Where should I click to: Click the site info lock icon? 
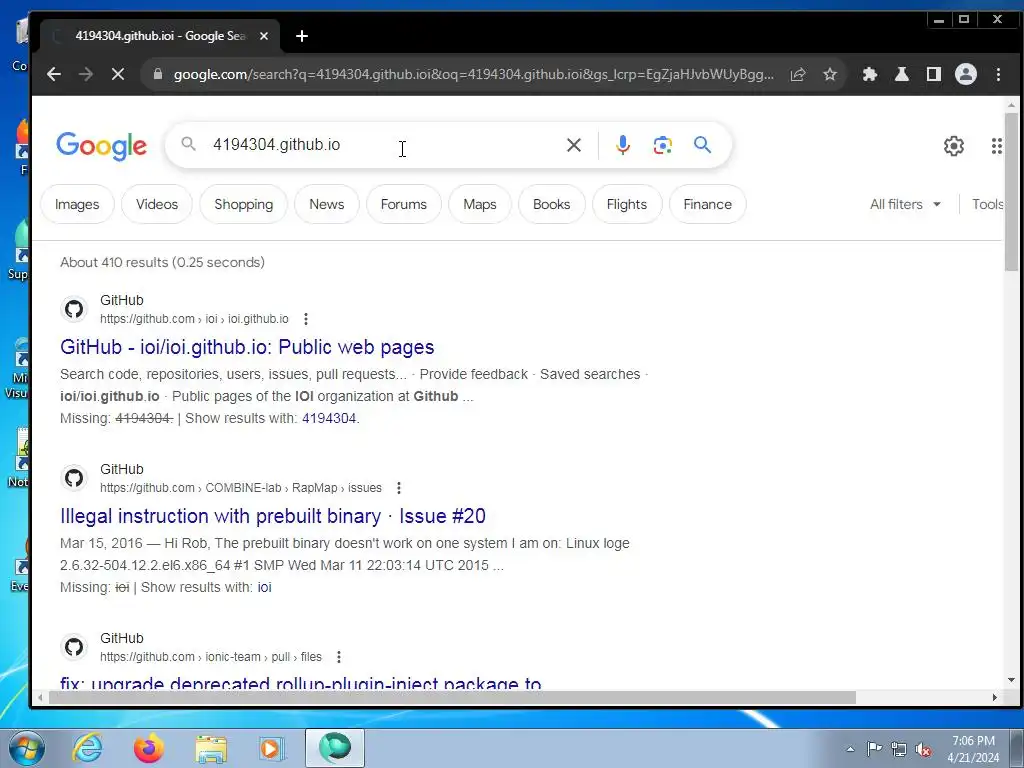[157, 74]
